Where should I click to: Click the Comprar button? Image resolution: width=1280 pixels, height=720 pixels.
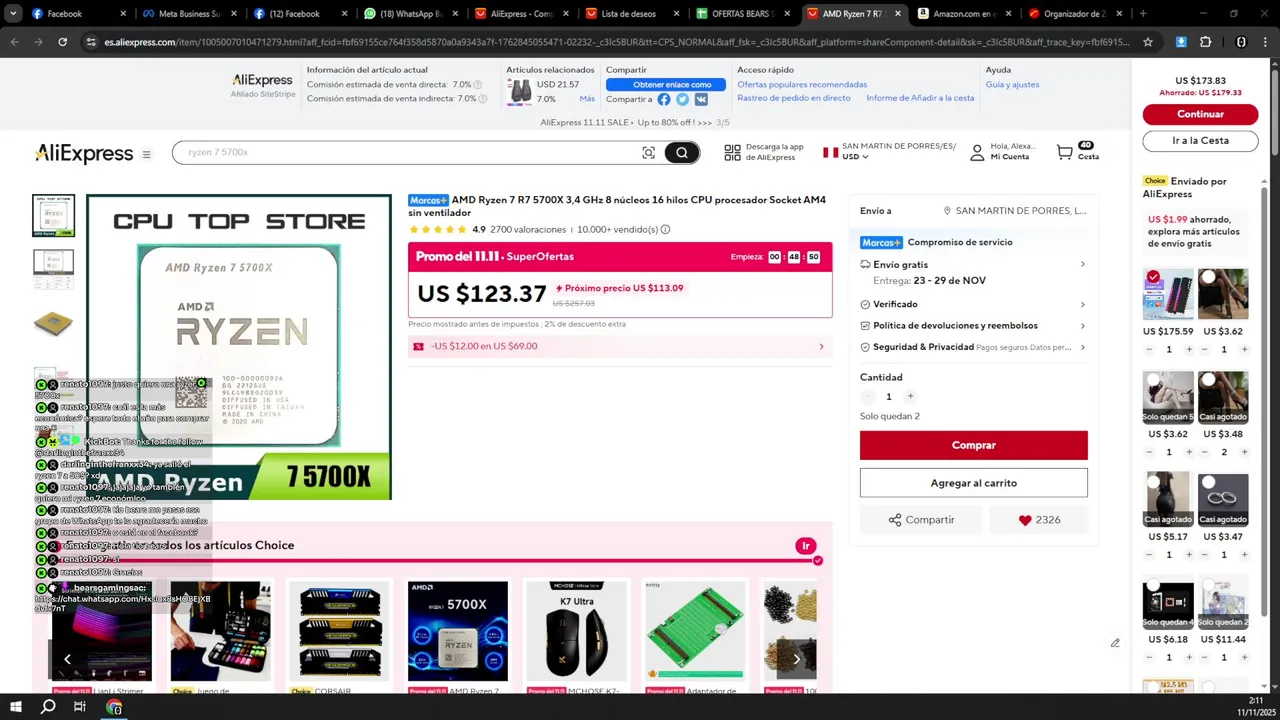click(x=974, y=446)
